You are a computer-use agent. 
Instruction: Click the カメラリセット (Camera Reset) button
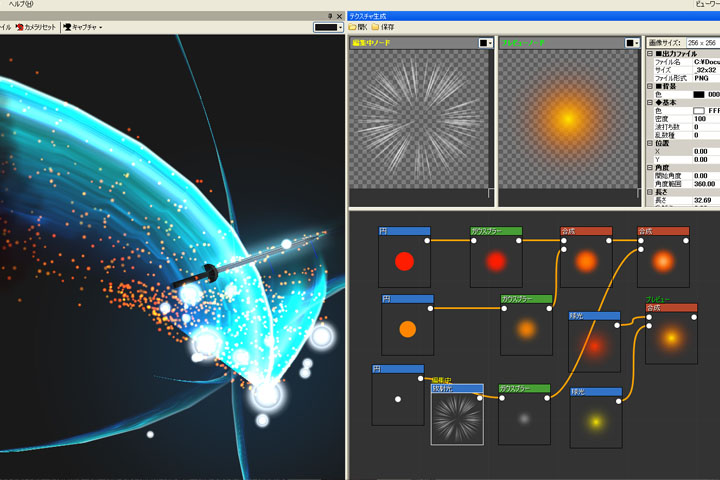click(36, 27)
